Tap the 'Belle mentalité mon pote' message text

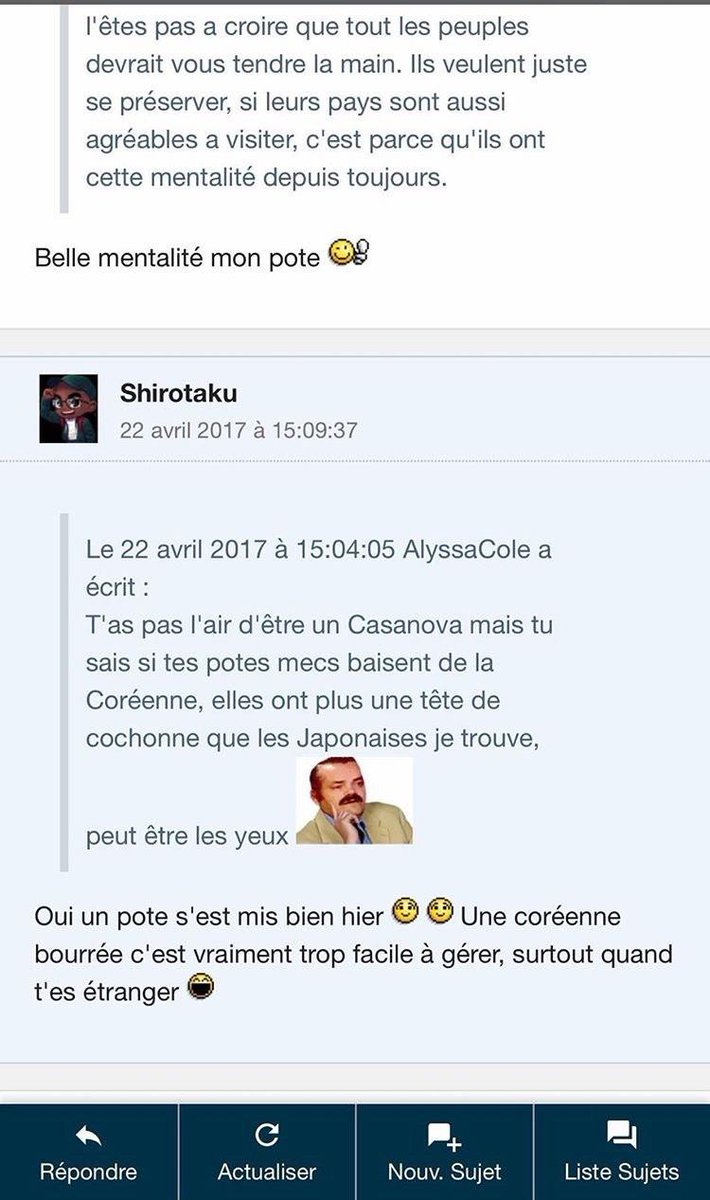177,257
